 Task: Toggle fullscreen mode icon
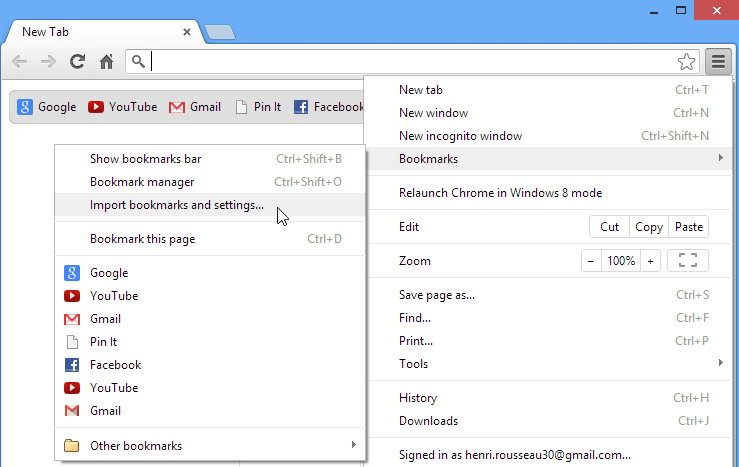tap(688, 261)
